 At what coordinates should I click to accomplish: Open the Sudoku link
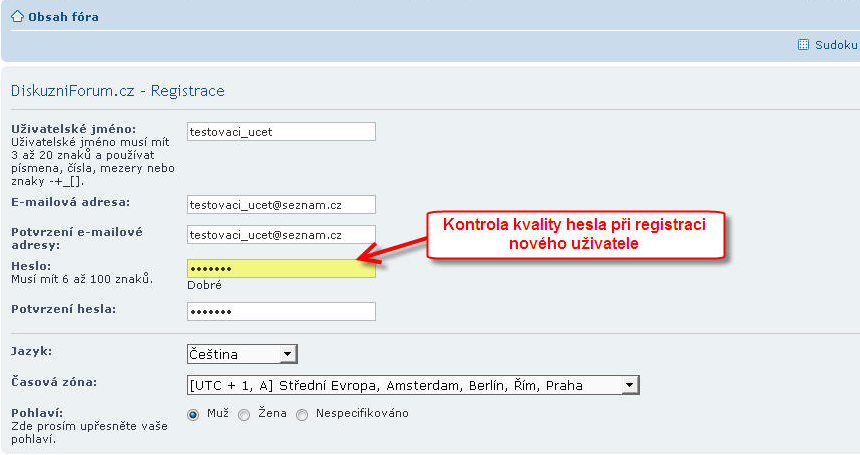(x=836, y=45)
